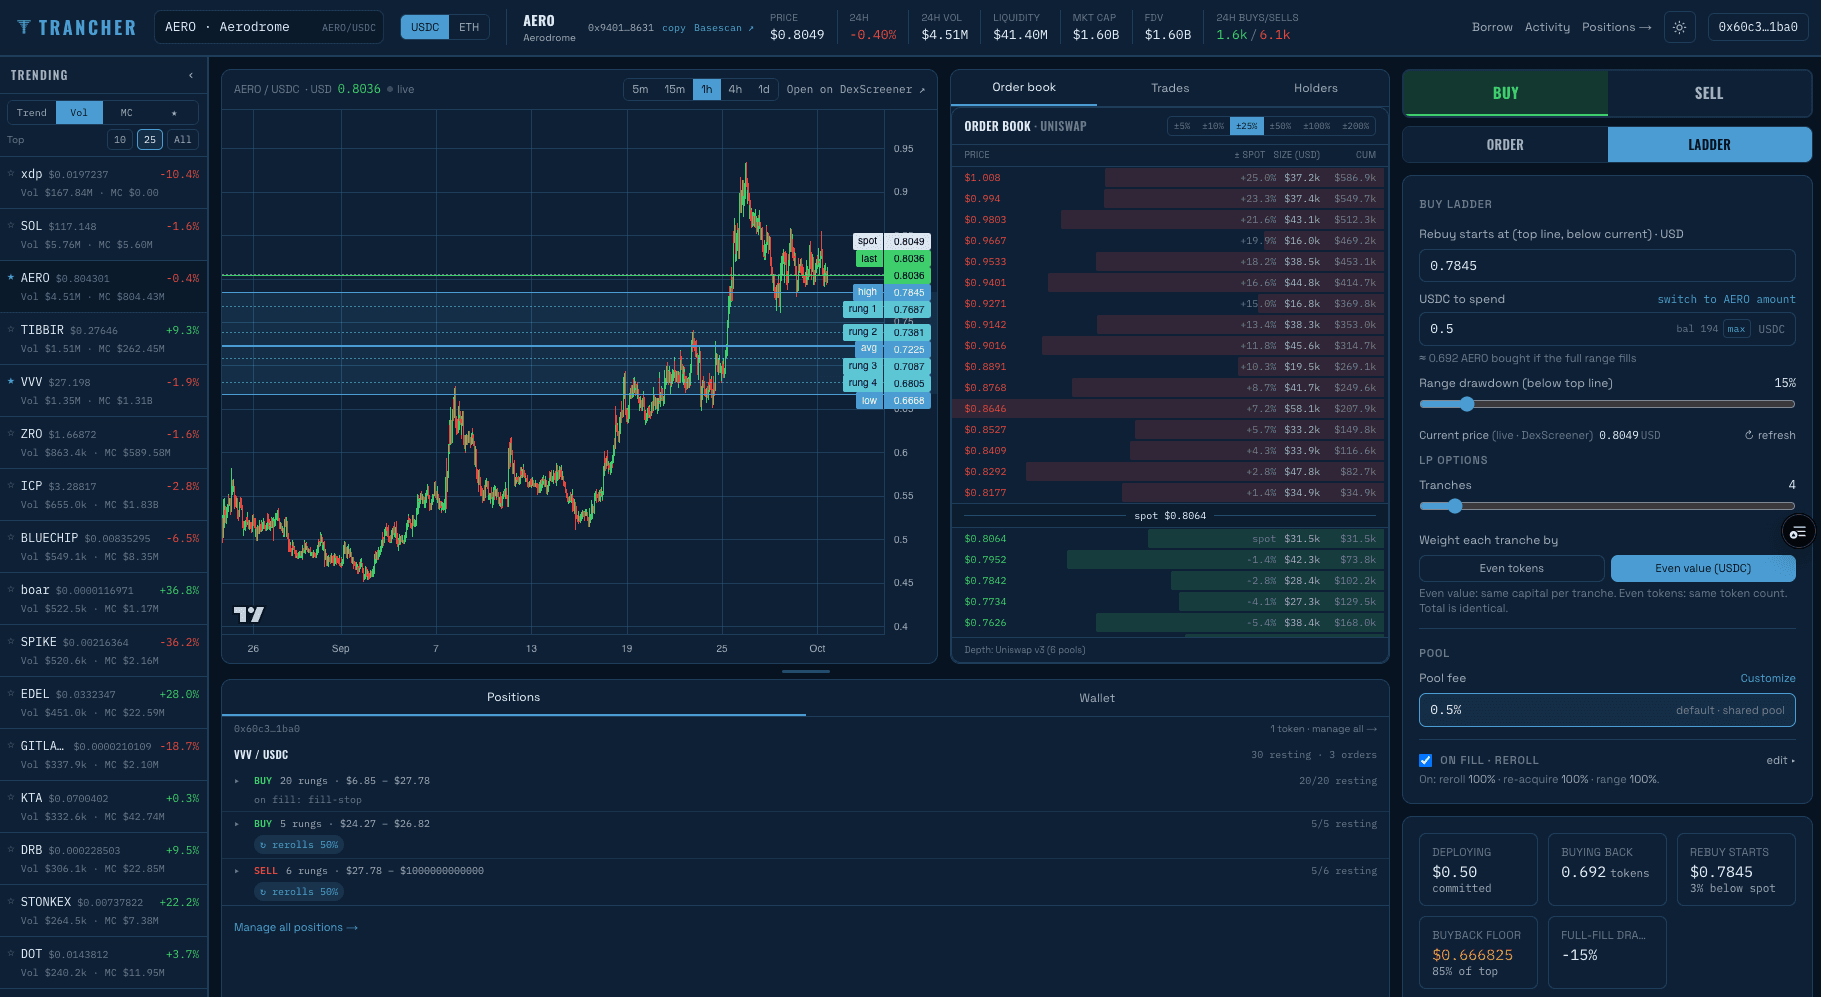
Task: Set chart interval to 4h
Action: [x=735, y=89]
